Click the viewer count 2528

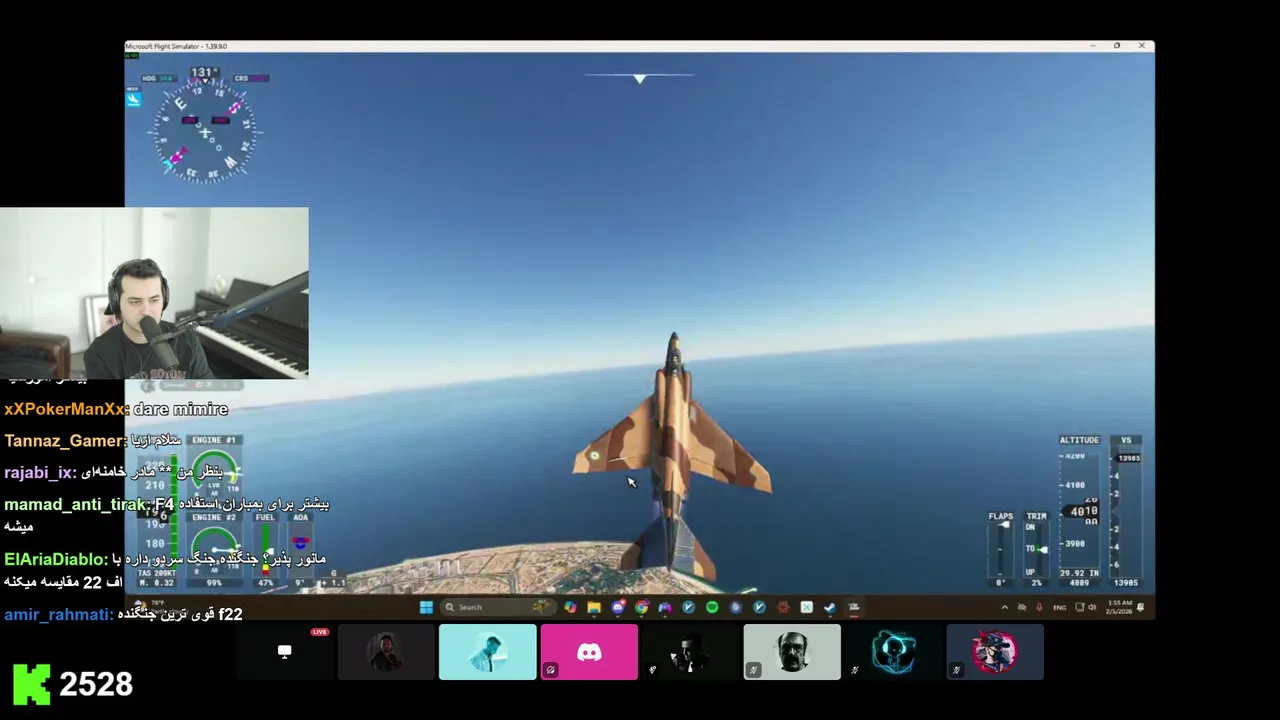point(96,684)
